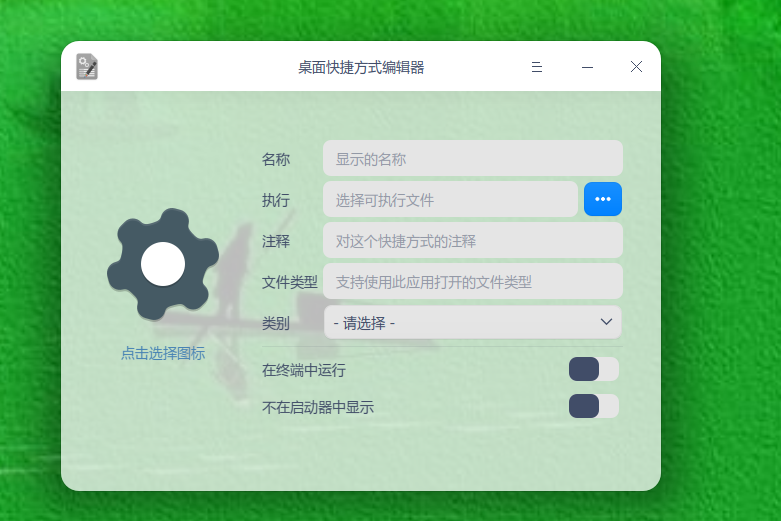Close the 桌面快捷方式编辑器 window
Image resolution: width=781 pixels, height=521 pixels.
coord(636,67)
